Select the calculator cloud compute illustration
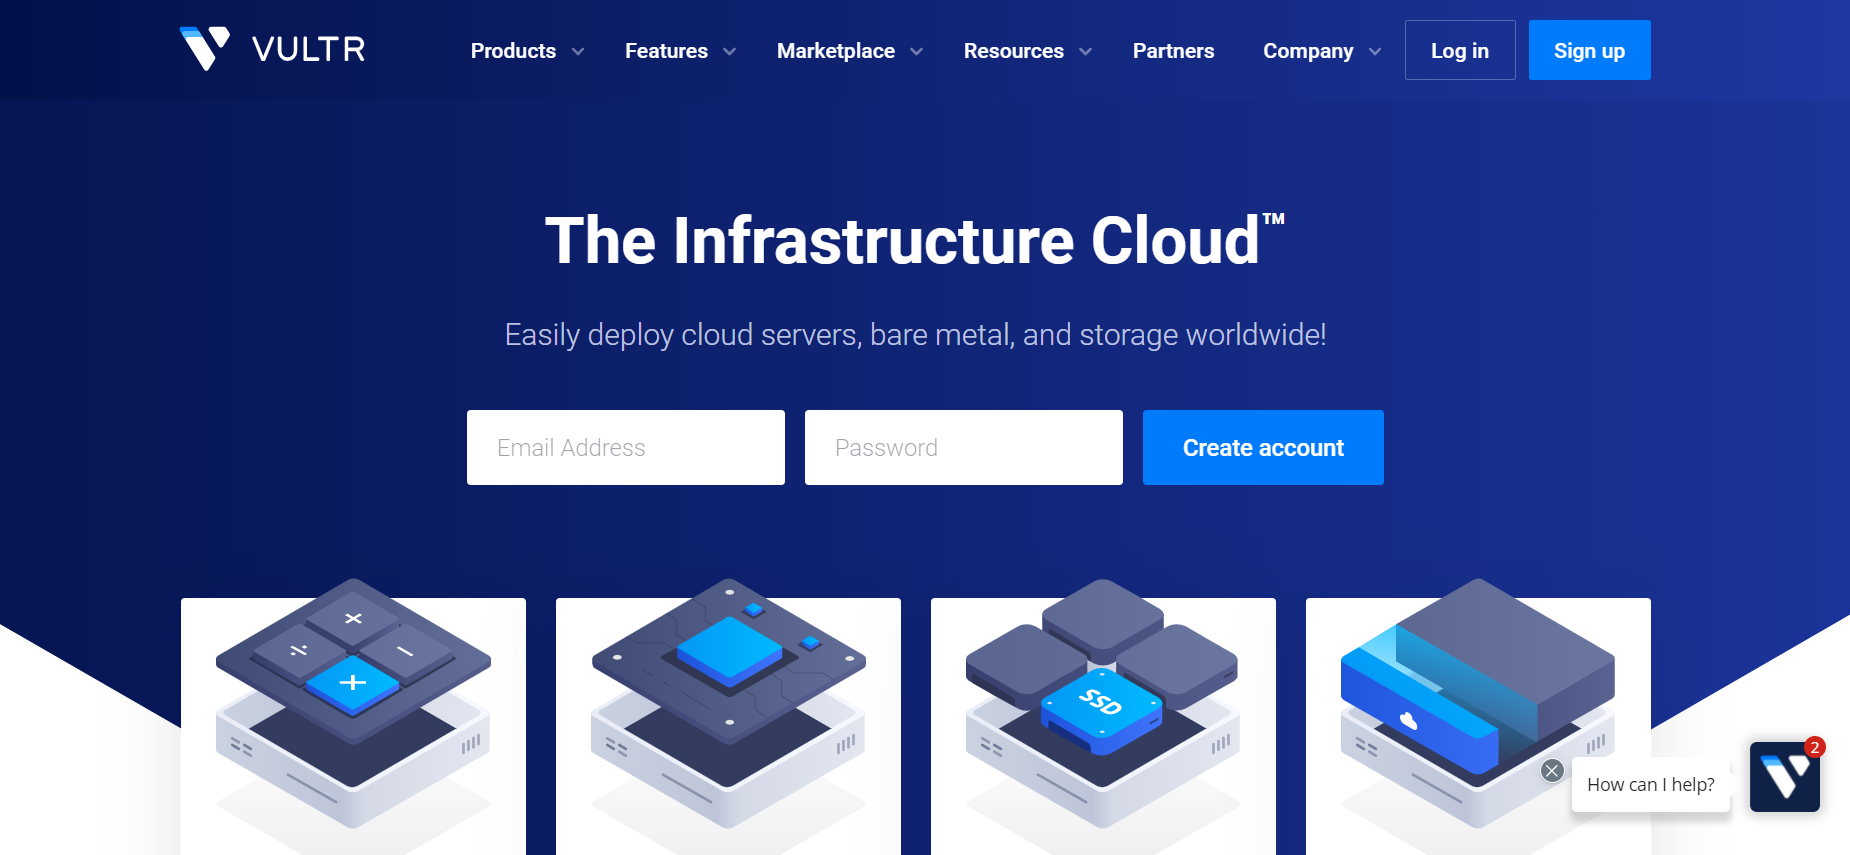 pyautogui.click(x=353, y=703)
